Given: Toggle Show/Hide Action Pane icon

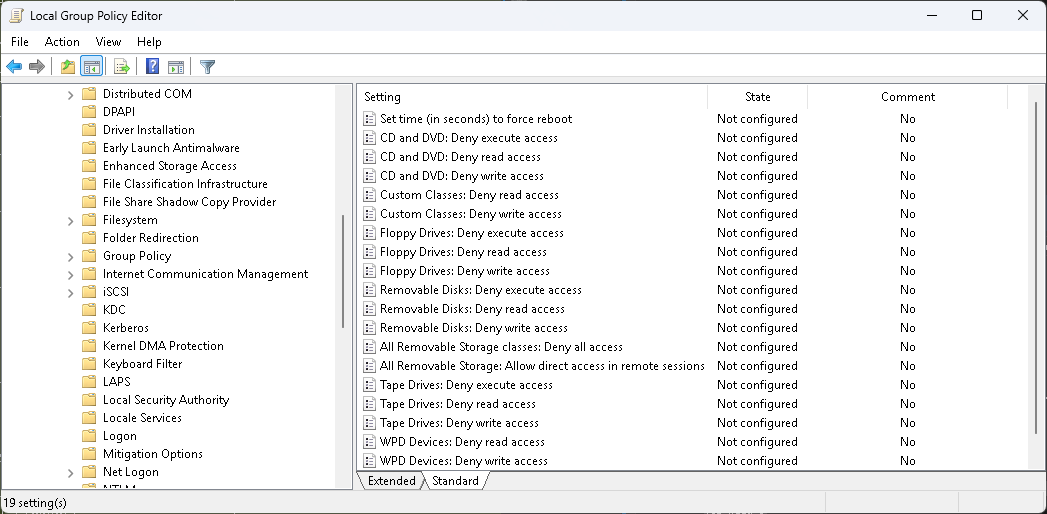Looking at the screenshot, I should [x=176, y=67].
